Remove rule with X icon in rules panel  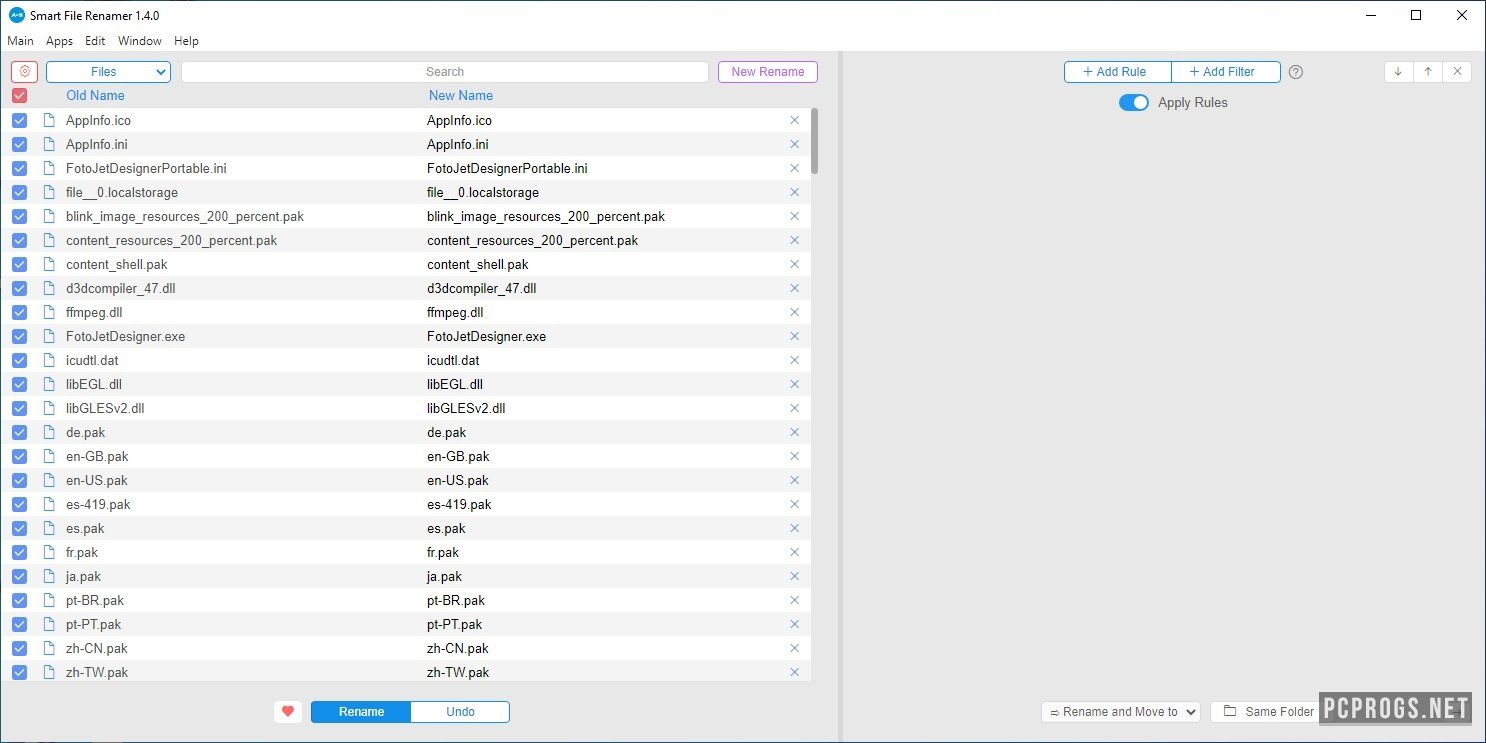pos(1457,72)
